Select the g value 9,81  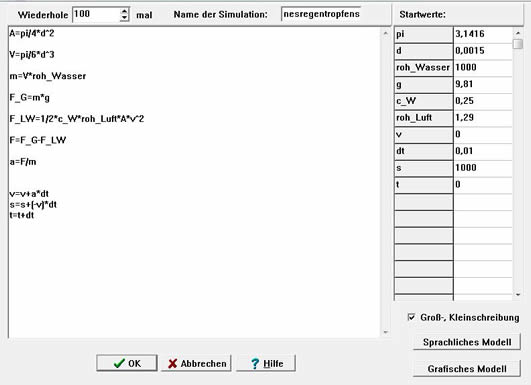483,84
